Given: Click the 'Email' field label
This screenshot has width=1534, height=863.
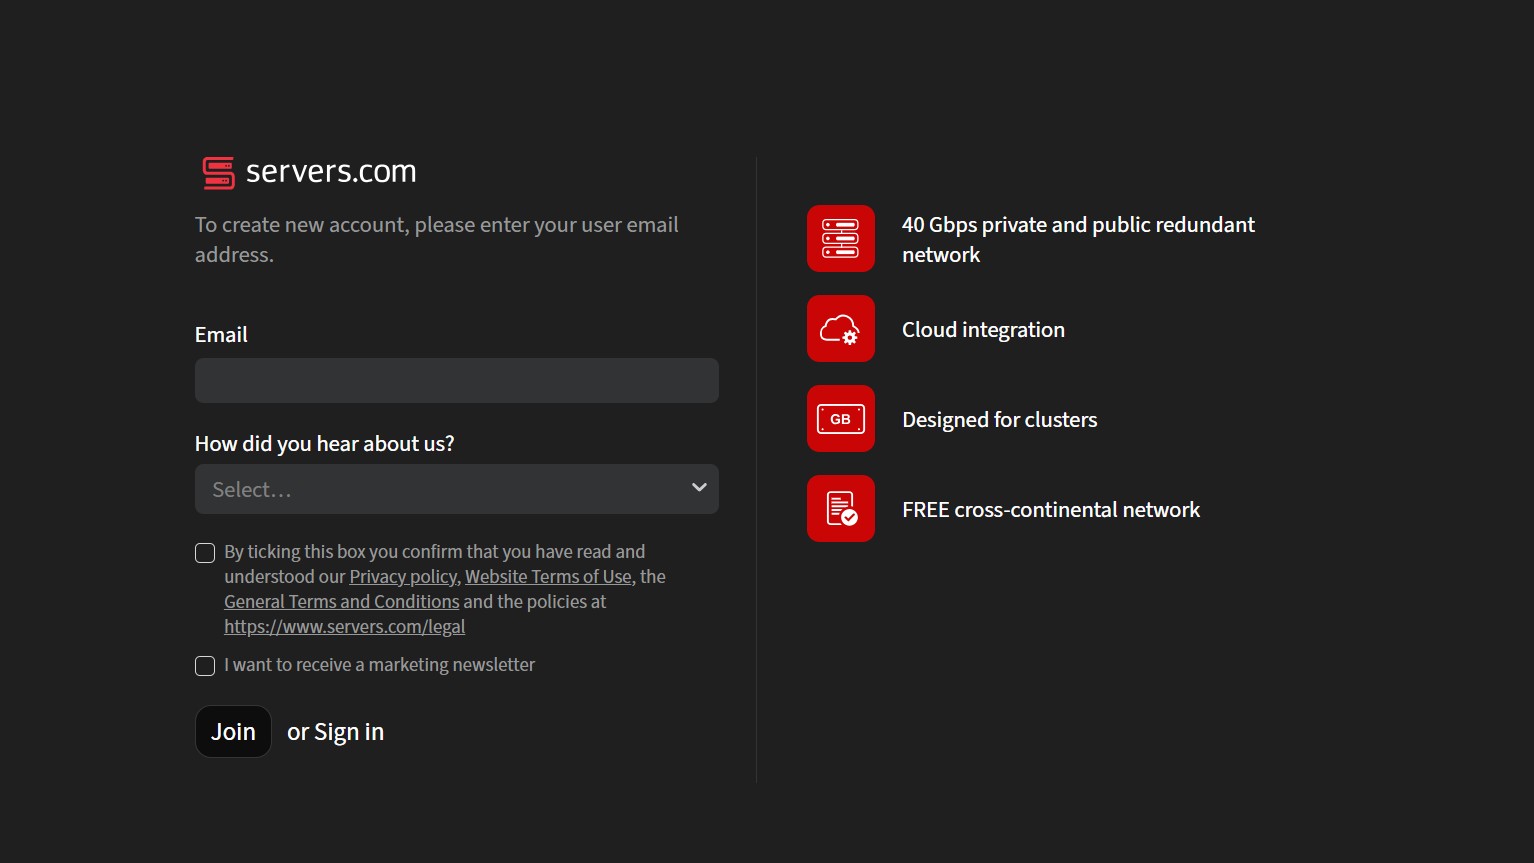Looking at the screenshot, I should click(221, 335).
